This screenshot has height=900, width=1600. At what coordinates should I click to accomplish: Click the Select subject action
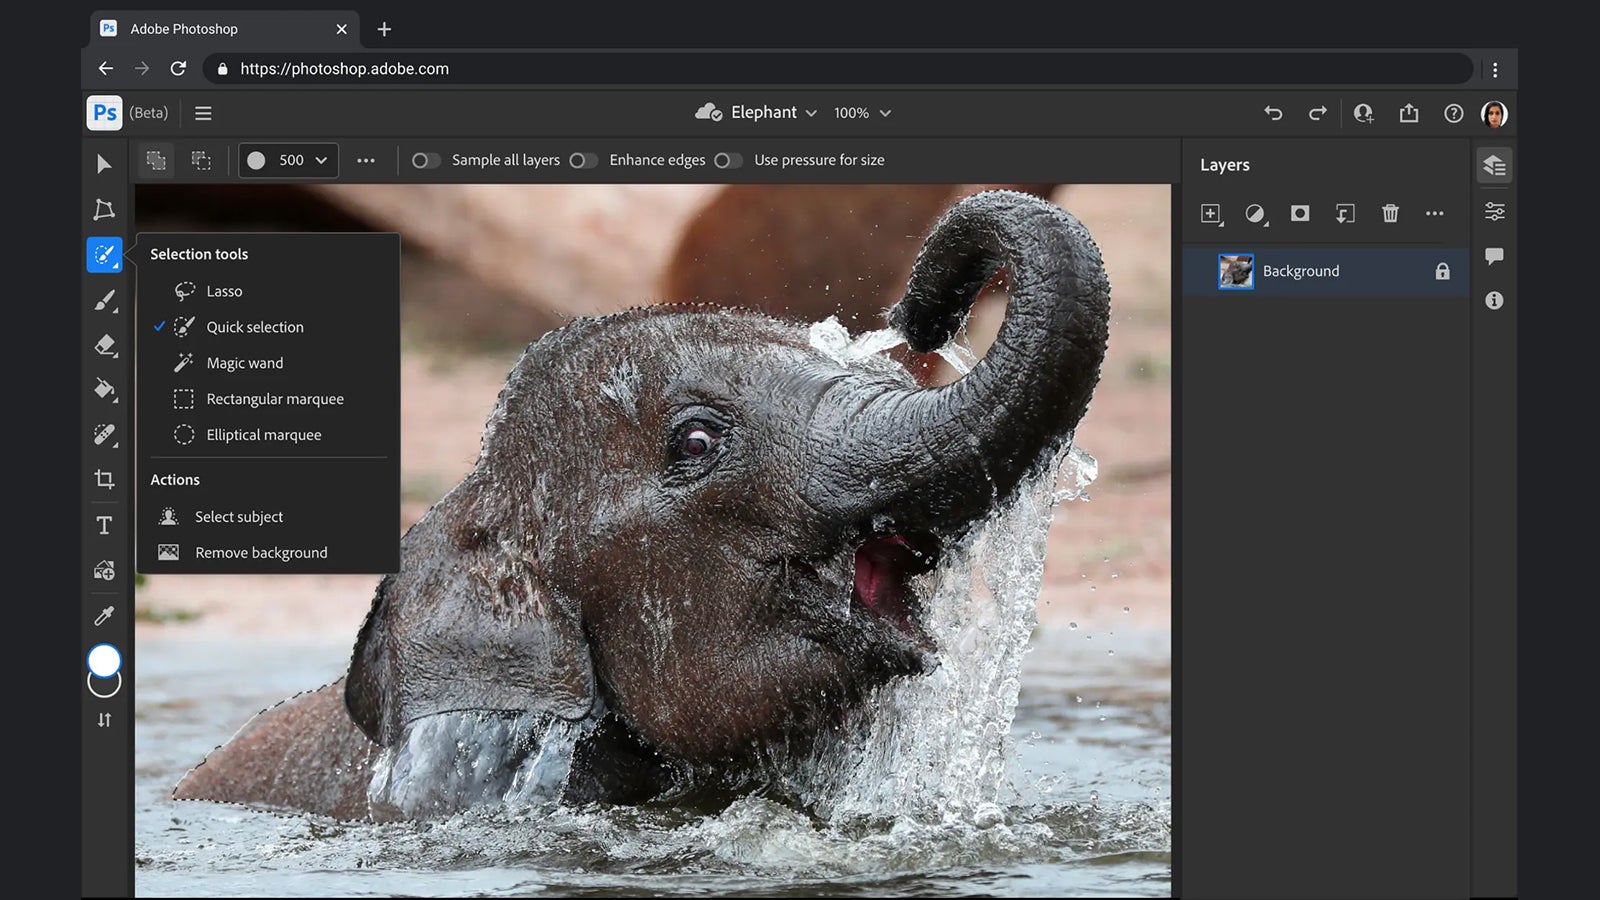pyautogui.click(x=239, y=516)
